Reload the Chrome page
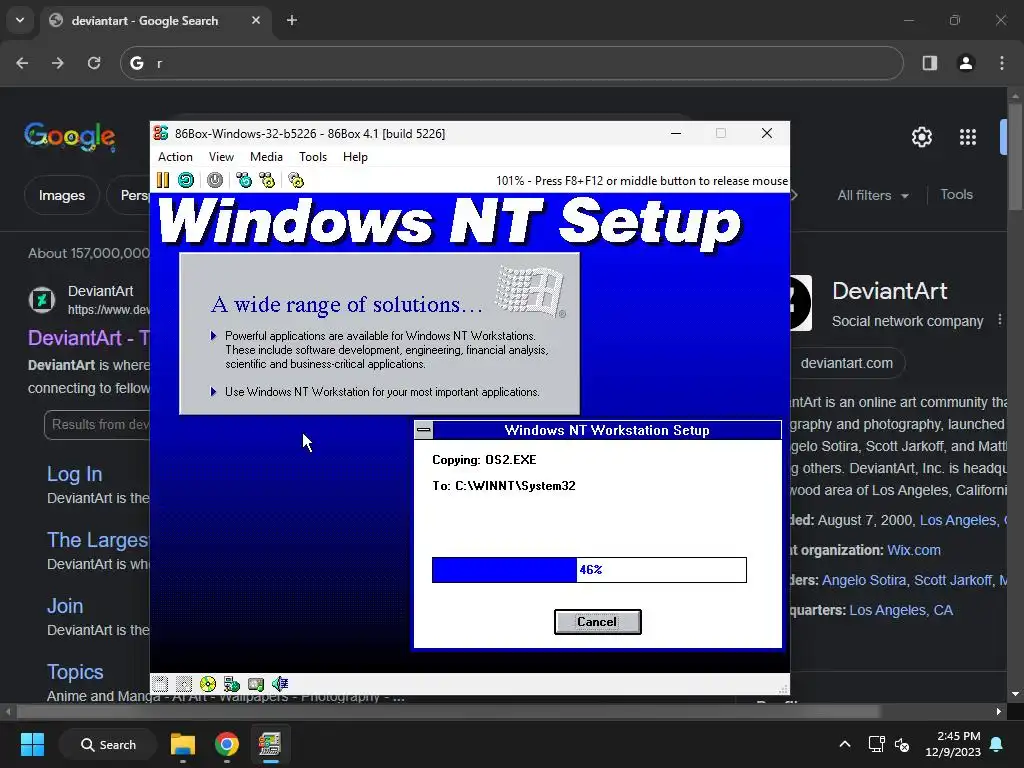The height and width of the screenshot is (768, 1024). pyautogui.click(x=94, y=63)
